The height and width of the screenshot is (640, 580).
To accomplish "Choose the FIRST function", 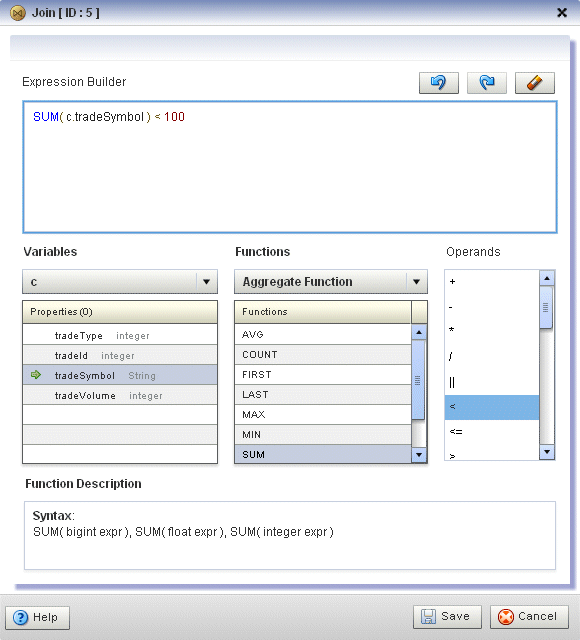I will click(x=322, y=374).
